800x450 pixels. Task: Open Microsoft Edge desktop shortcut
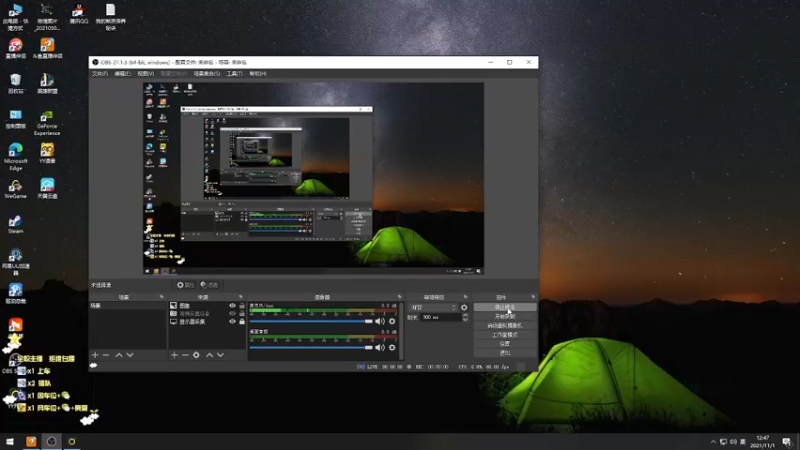[x=15, y=157]
